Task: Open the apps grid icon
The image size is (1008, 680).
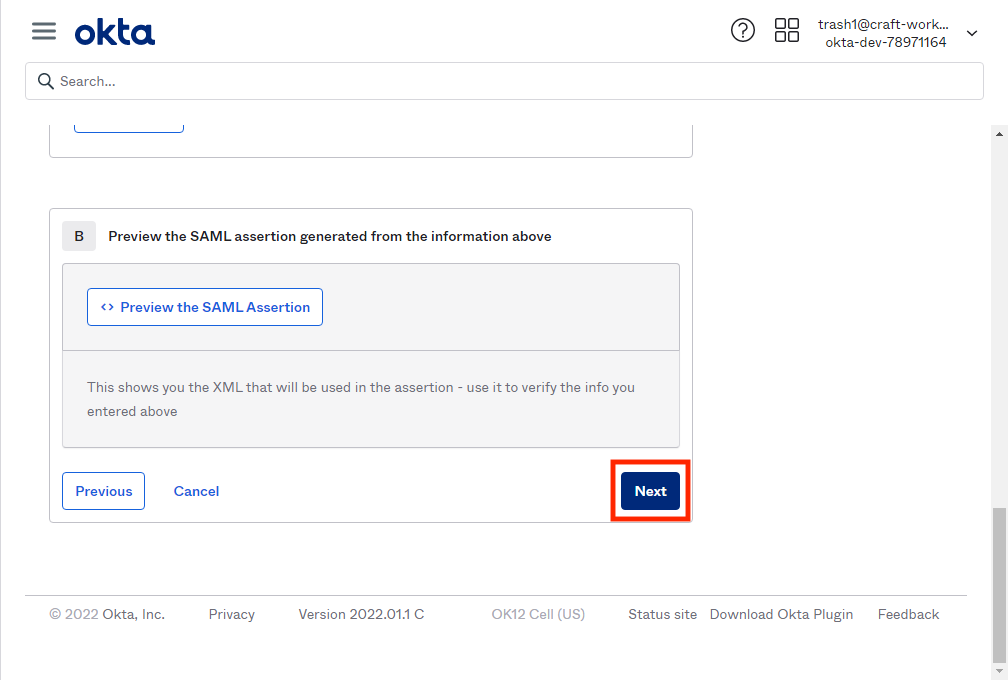Action: pyautogui.click(x=786, y=30)
